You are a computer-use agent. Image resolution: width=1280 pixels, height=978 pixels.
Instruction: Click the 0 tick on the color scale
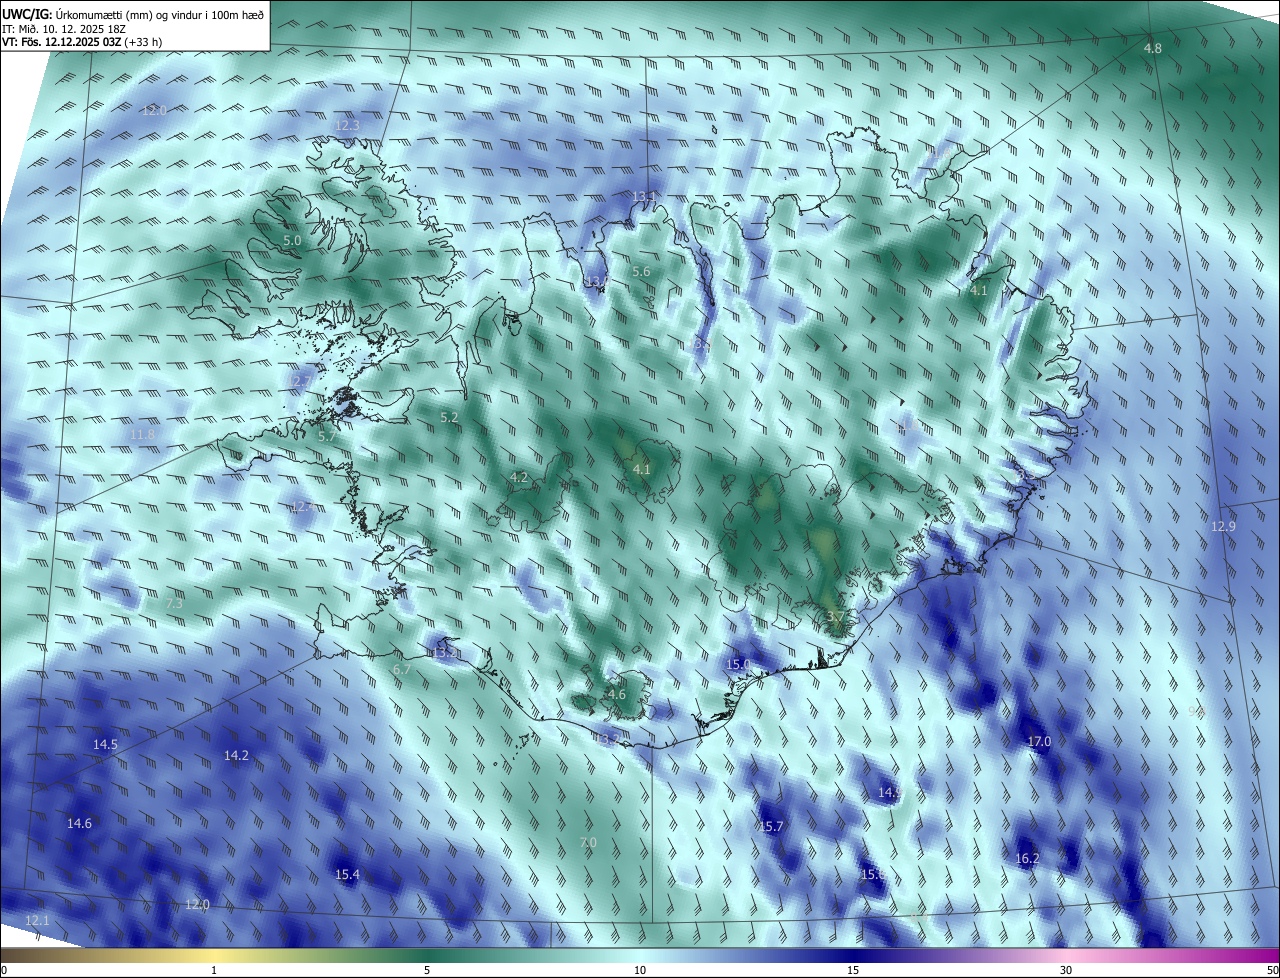(4, 970)
